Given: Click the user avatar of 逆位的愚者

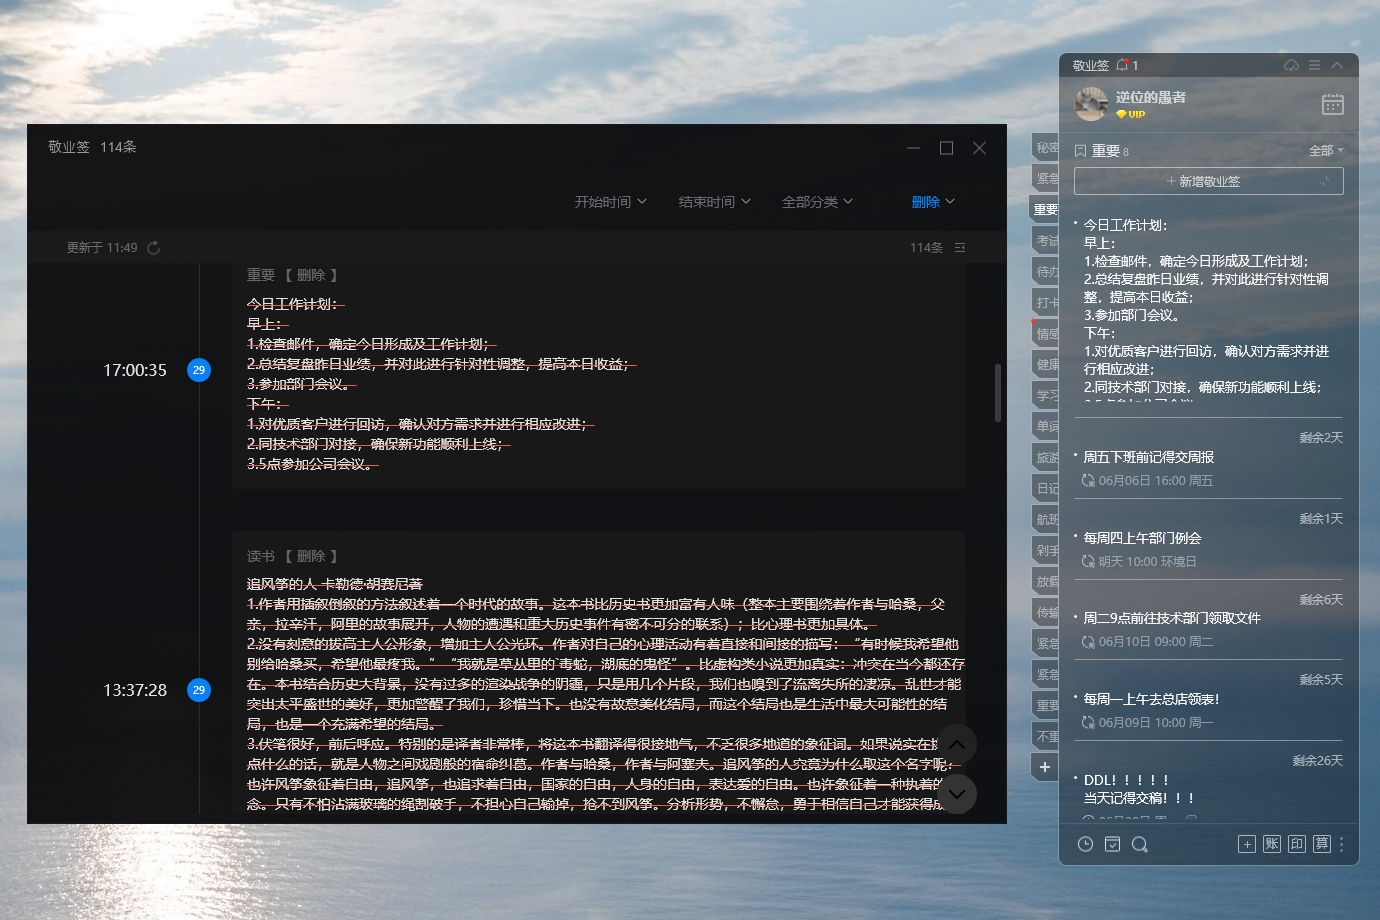Looking at the screenshot, I should point(1090,104).
